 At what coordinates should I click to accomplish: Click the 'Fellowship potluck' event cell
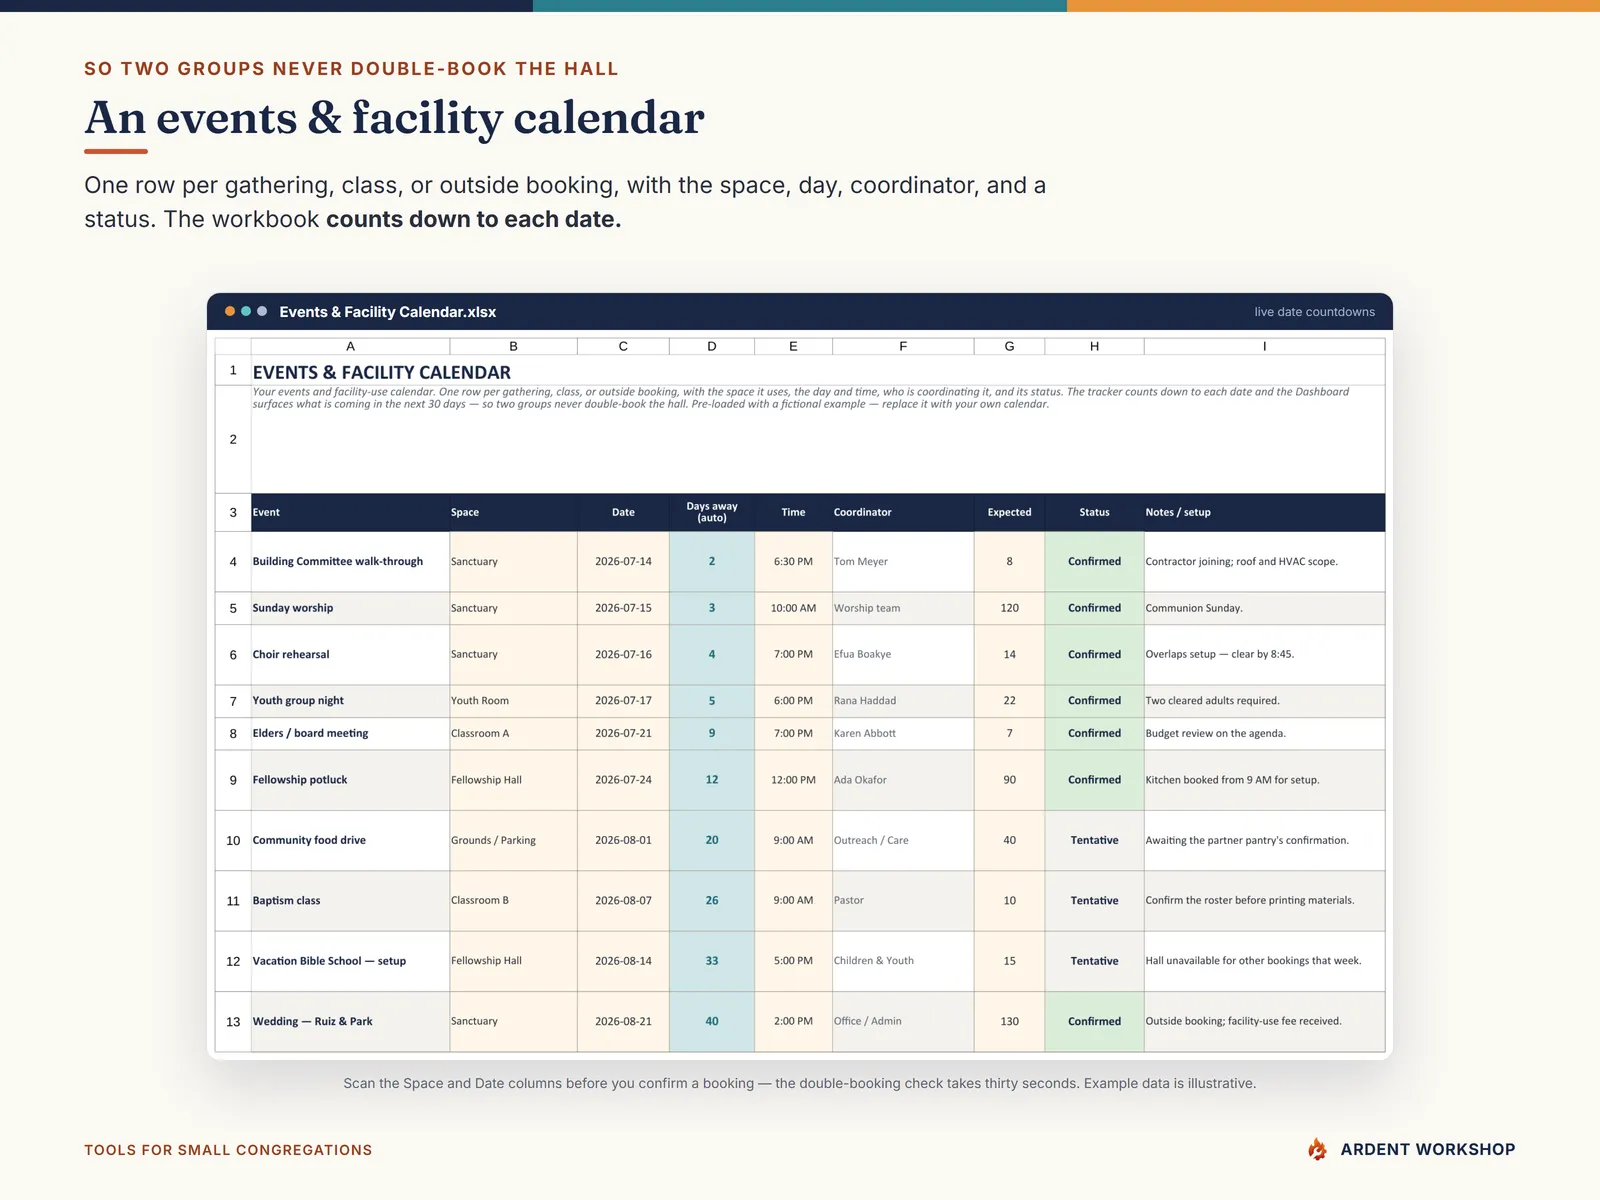pos(350,780)
